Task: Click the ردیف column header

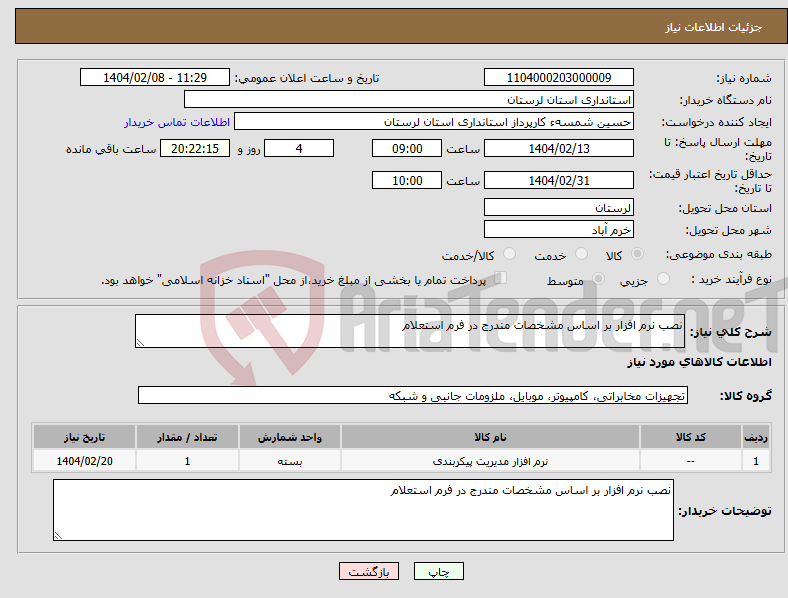Action: 756,437
